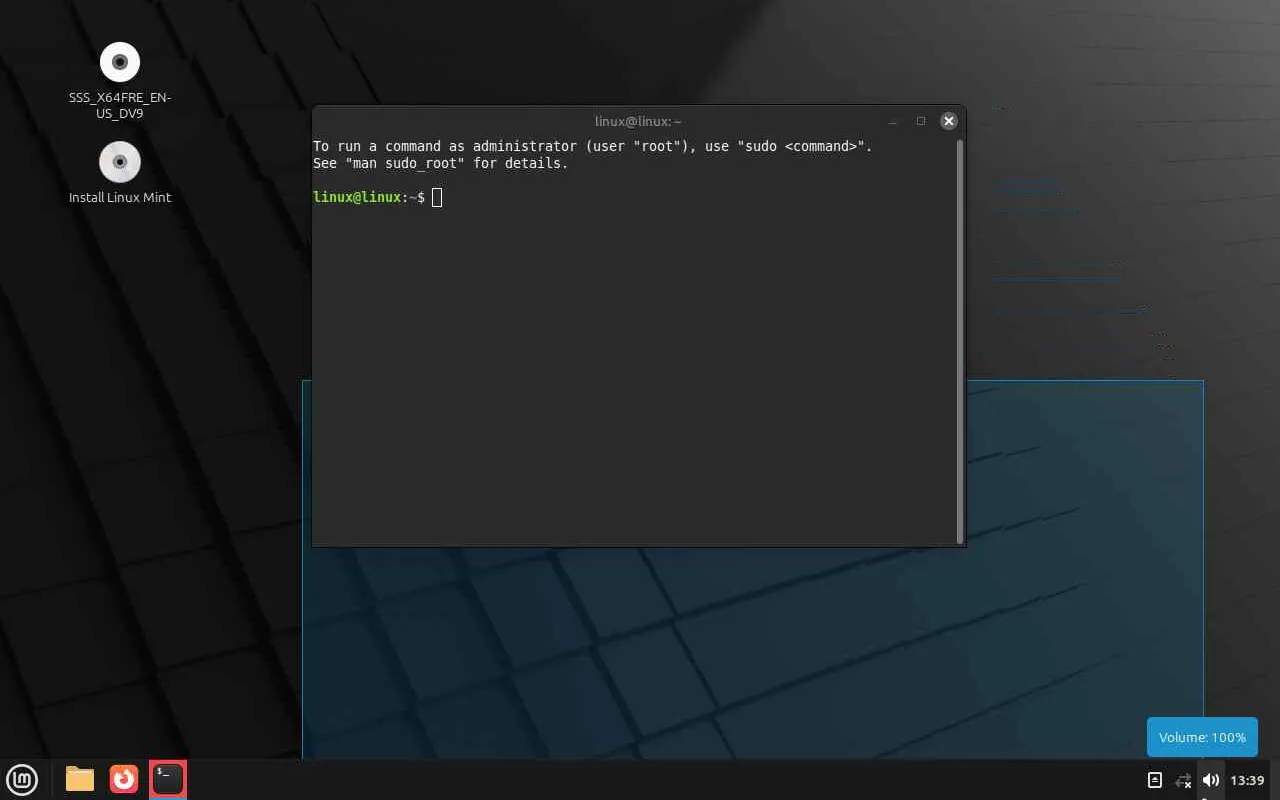The height and width of the screenshot is (800, 1280).
Task: Click the terminal's vertical scrollbar
Action: coord(960,340)
